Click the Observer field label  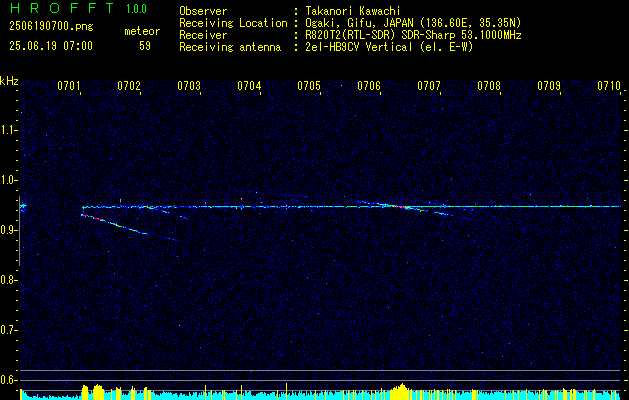pos(203,11)
